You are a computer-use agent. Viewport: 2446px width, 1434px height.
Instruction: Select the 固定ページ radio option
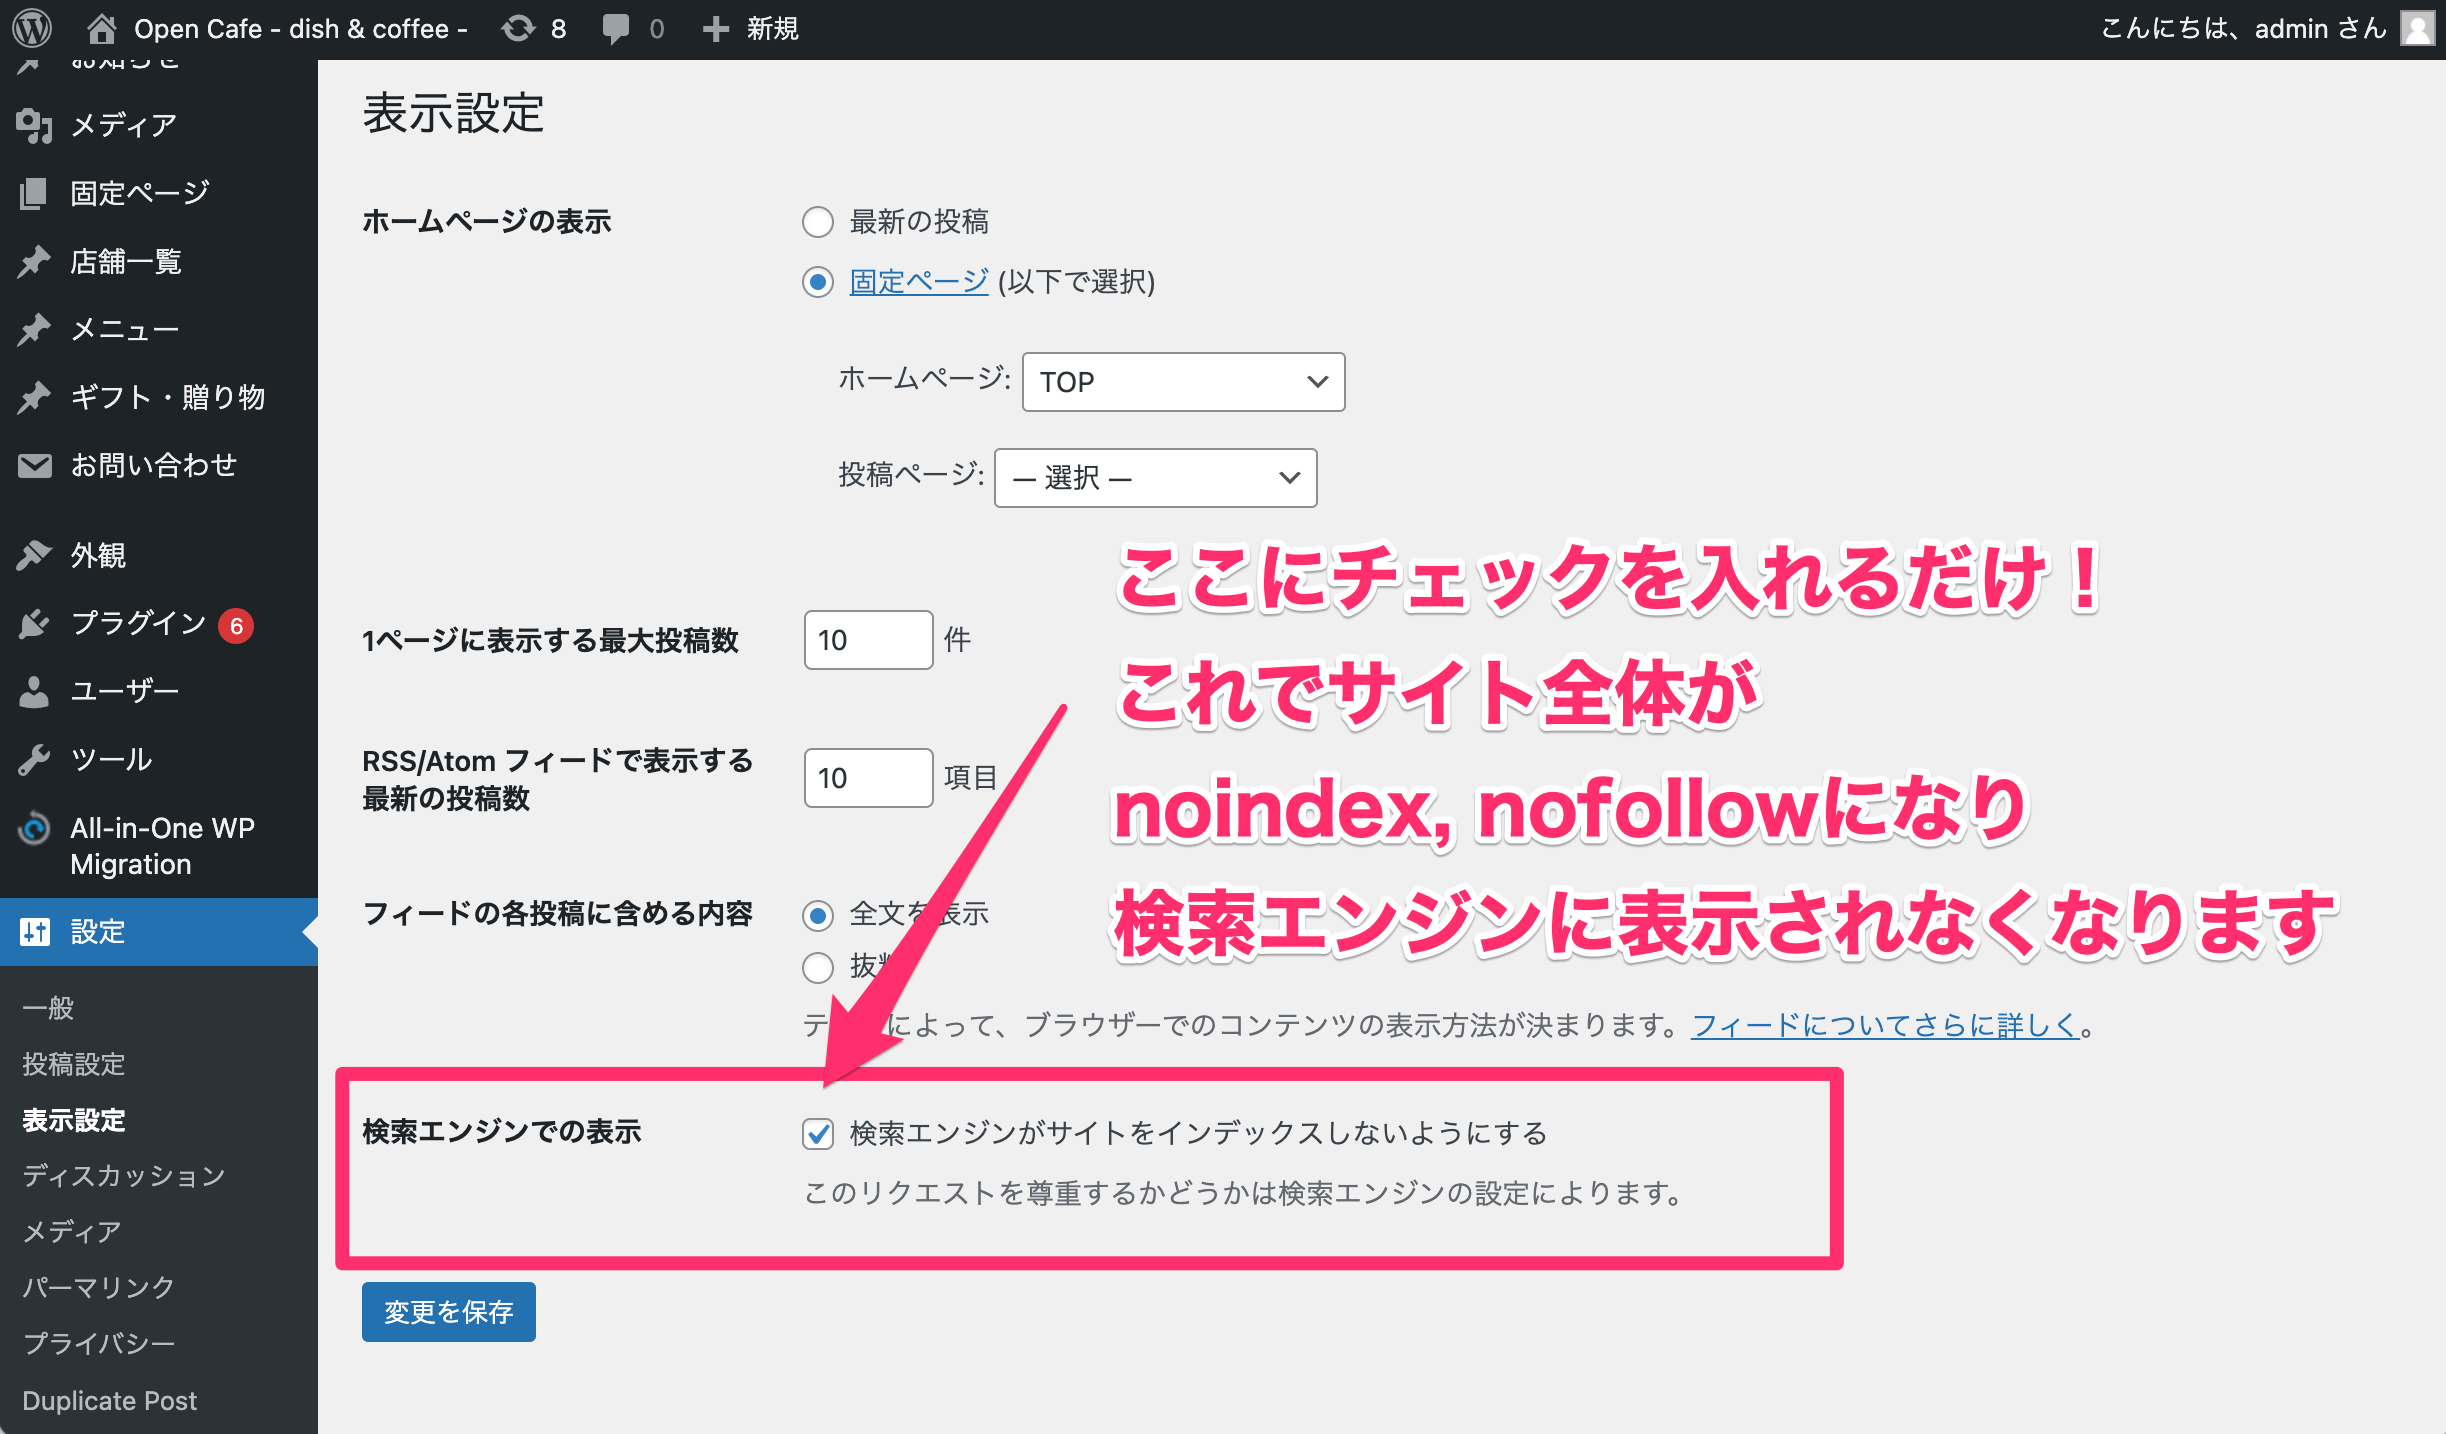pyautogui.click(x=818, y=282)
